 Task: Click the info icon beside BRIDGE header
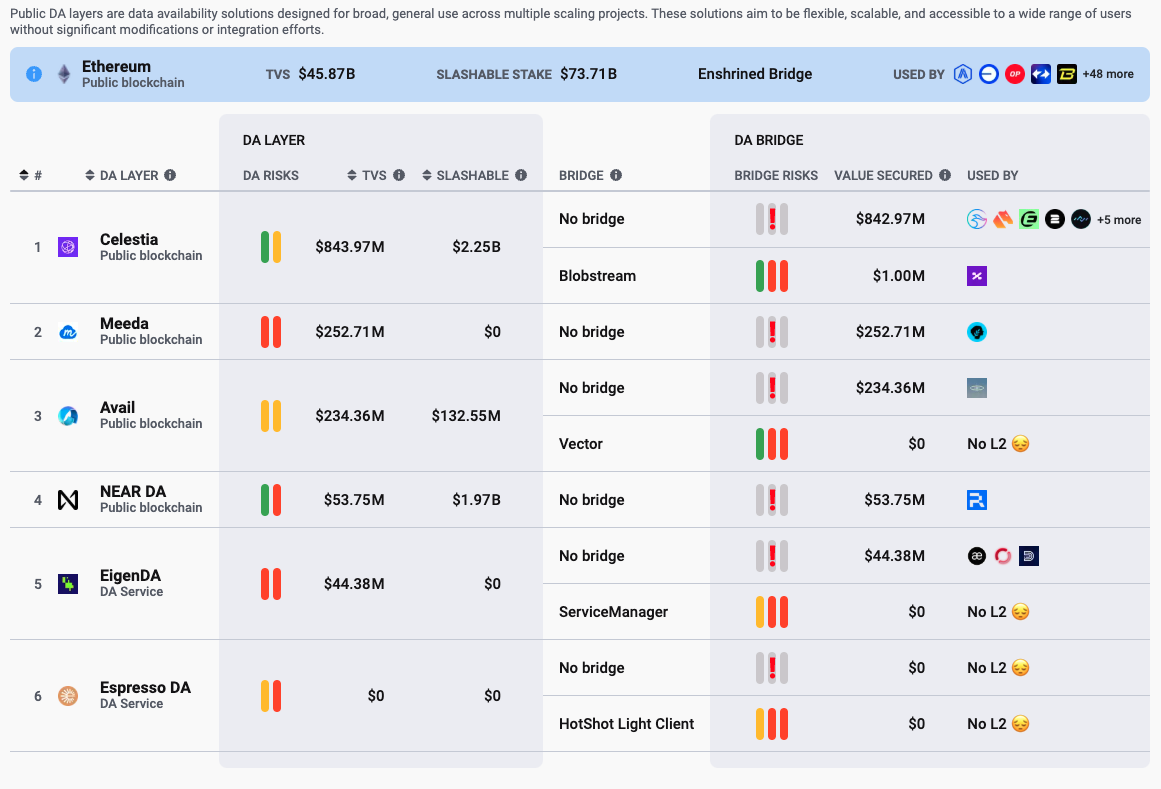pyautogui.click(x=616, y=175)
